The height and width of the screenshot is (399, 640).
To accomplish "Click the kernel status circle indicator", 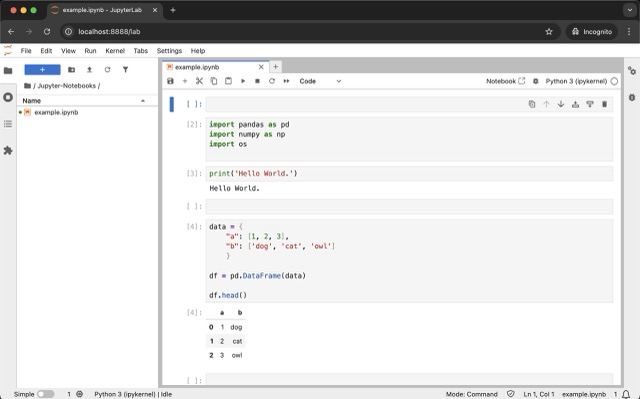I will [614, 81].
